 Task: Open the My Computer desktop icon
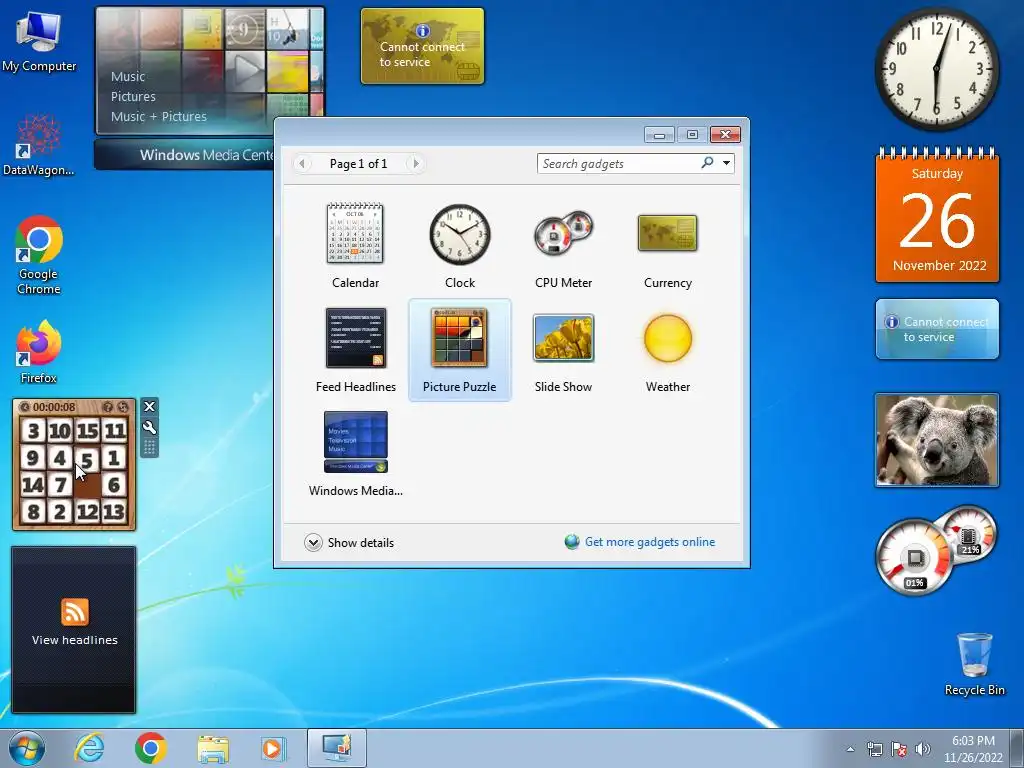coord(39,42)
